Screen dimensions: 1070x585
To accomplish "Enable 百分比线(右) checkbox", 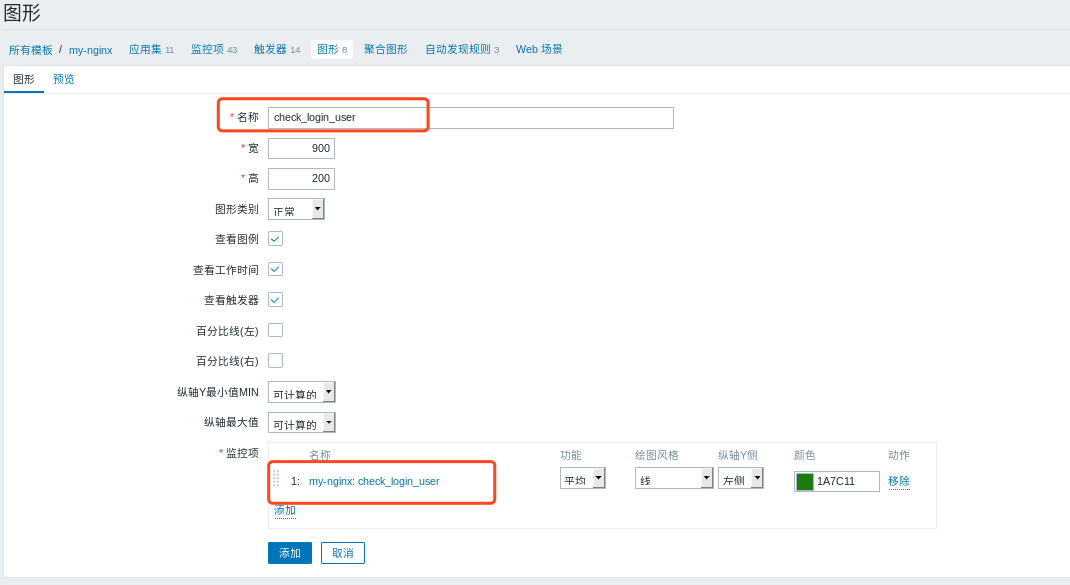I will [x=274, y=360].
